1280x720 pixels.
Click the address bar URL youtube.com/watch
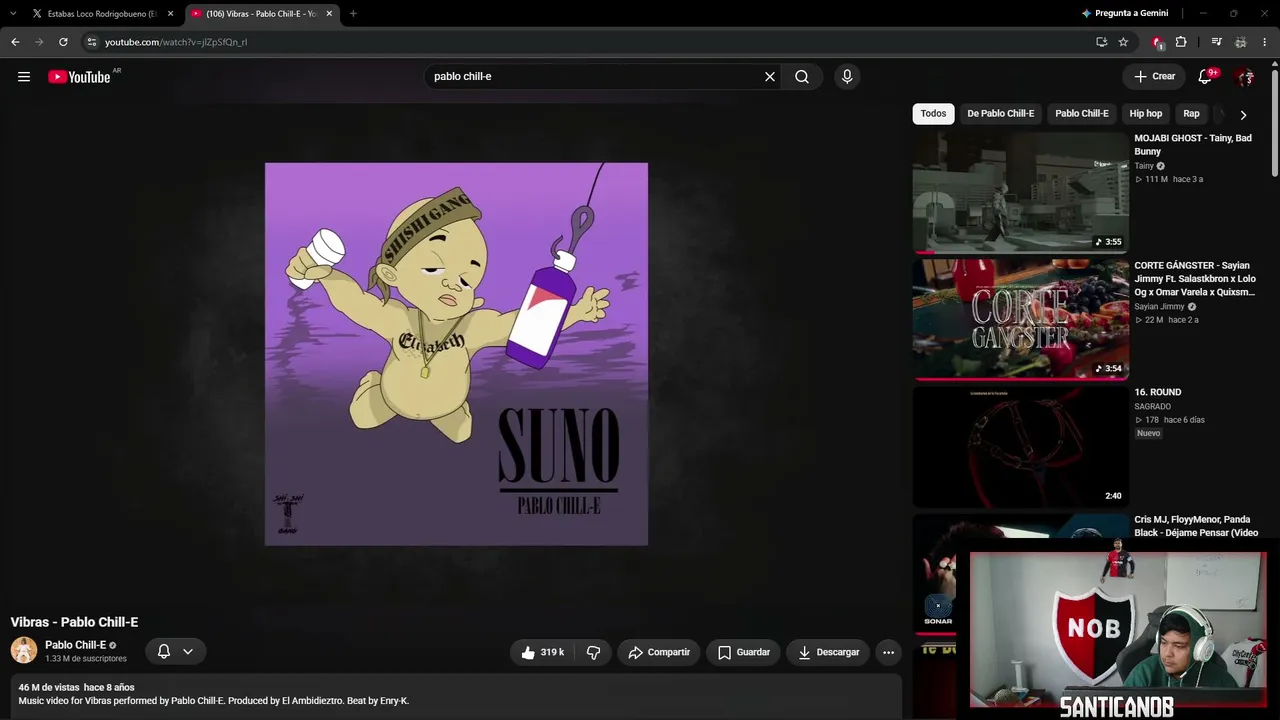176,42
